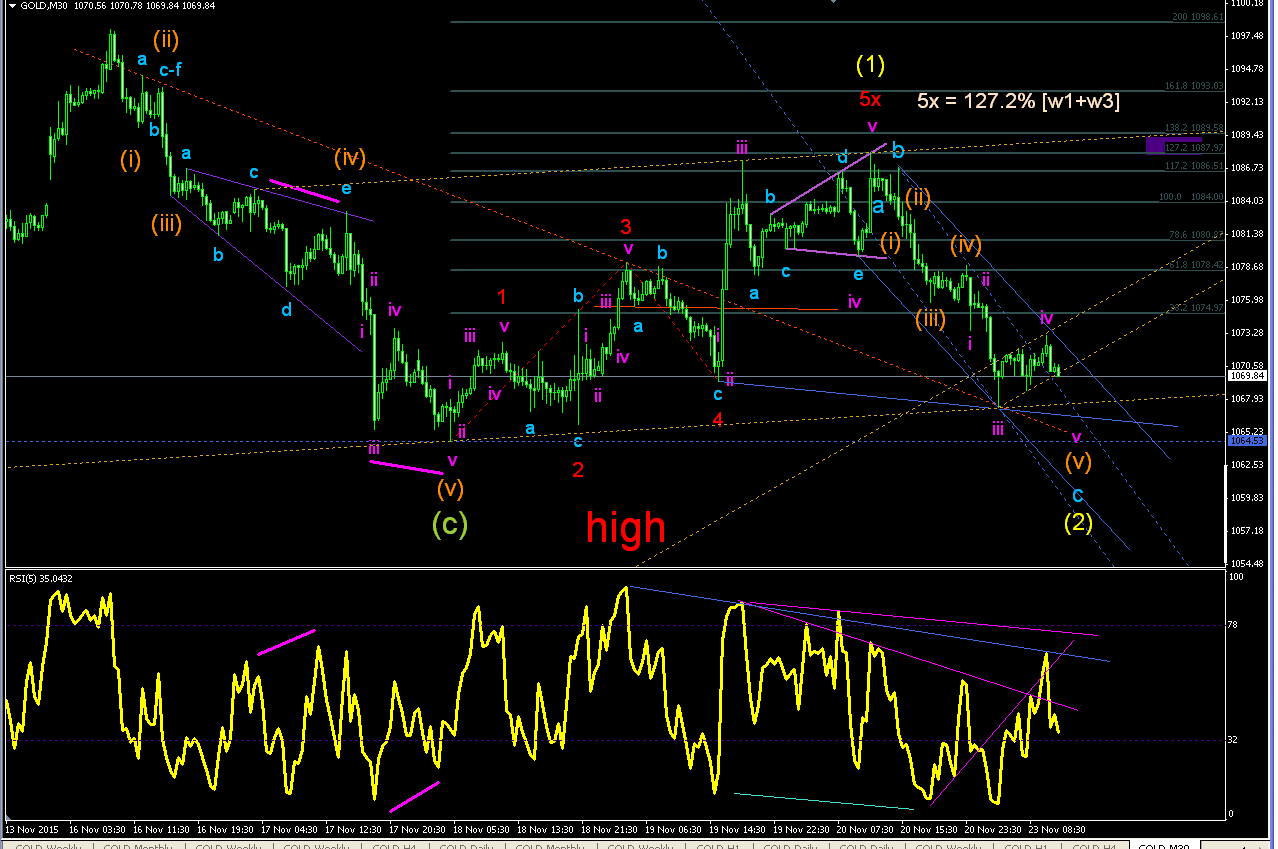Viewport: 1278px width, 849px height.
Task: Select the blue c-f wave label
Action: pyautogui.click(x=170, y=69)
